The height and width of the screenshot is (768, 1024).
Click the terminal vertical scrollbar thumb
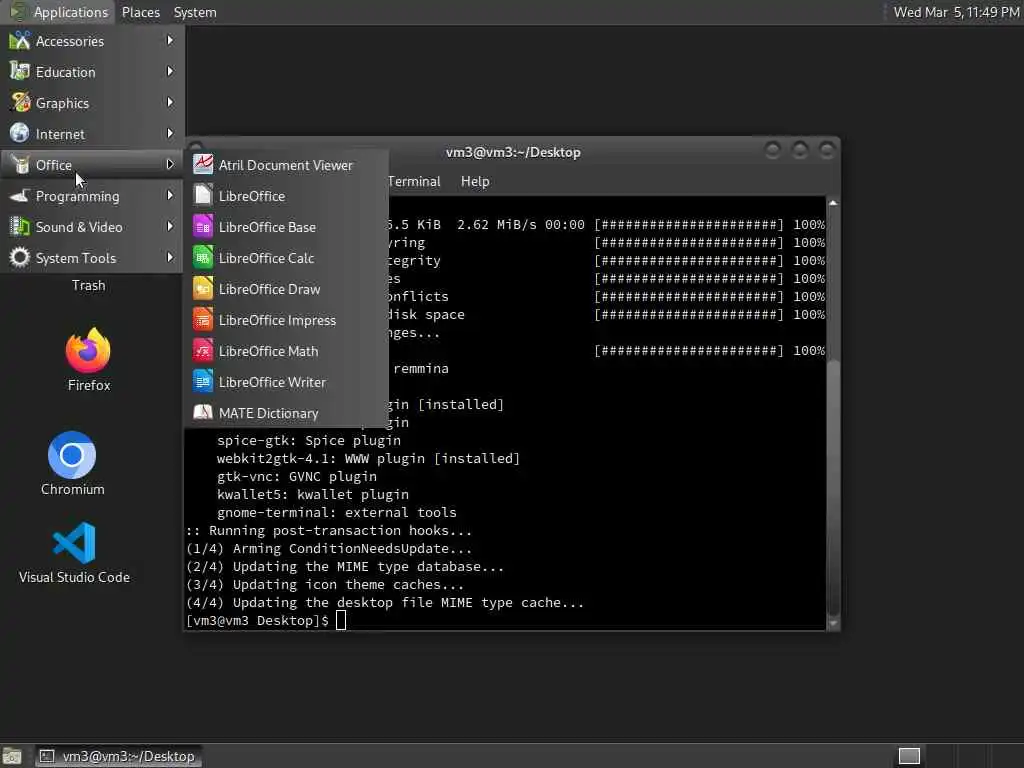coord(833,487)
